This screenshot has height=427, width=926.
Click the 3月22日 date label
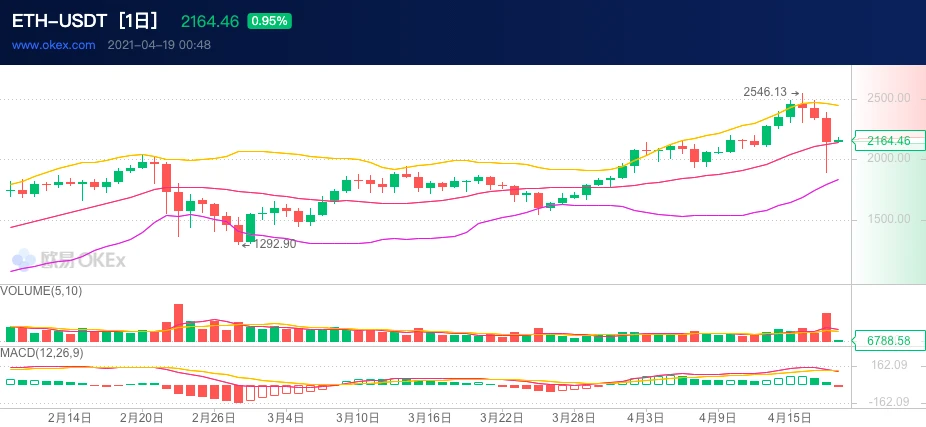(x=502, y=418)
